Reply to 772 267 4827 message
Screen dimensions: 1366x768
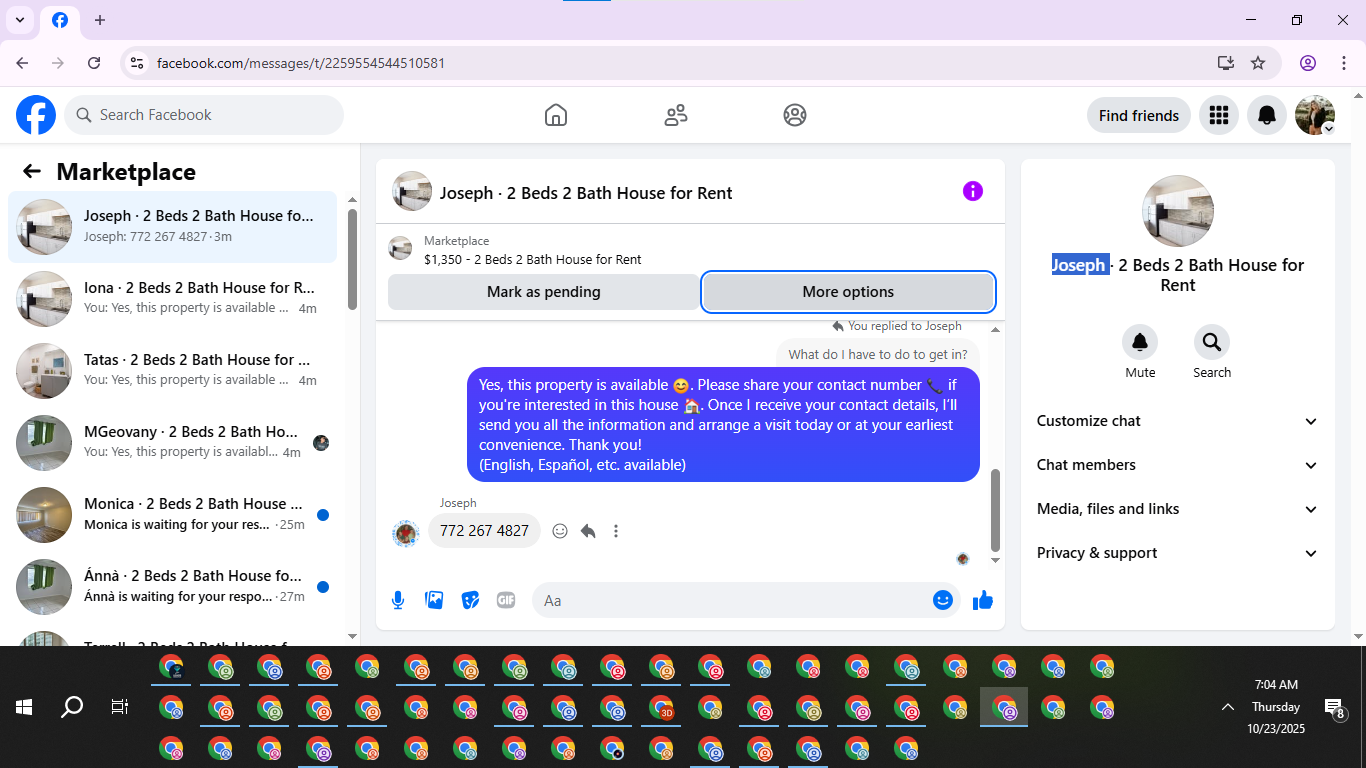(588, 531)
